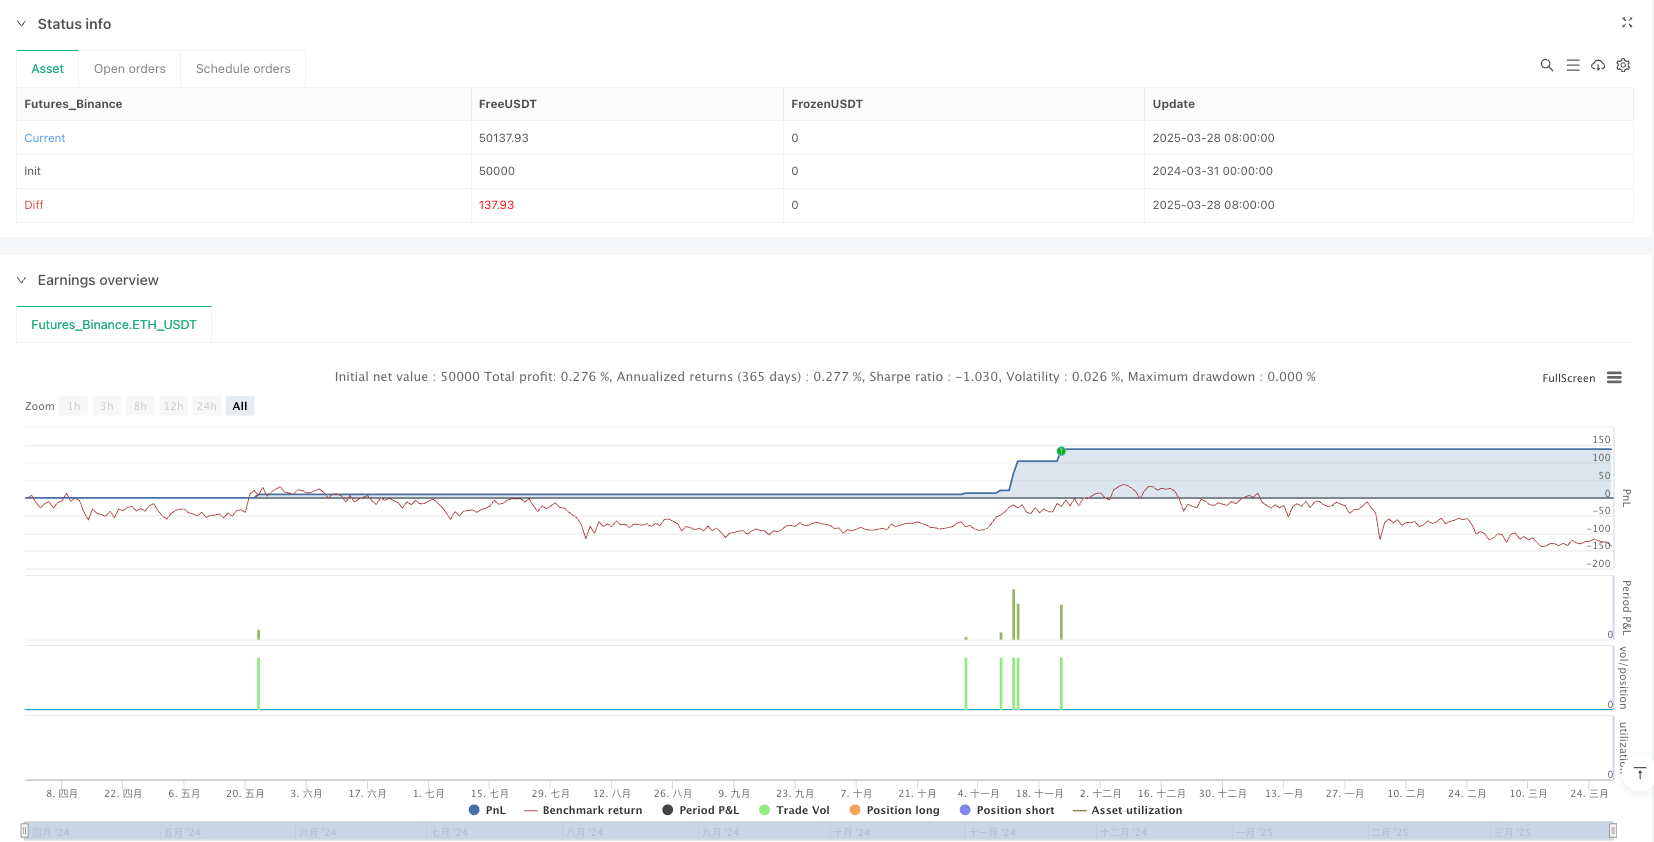This screenshot has width=1654, height=842.
Task: Click the back-to-top arrow icon
Action: pyautogui.click(x=1640, y=773)
